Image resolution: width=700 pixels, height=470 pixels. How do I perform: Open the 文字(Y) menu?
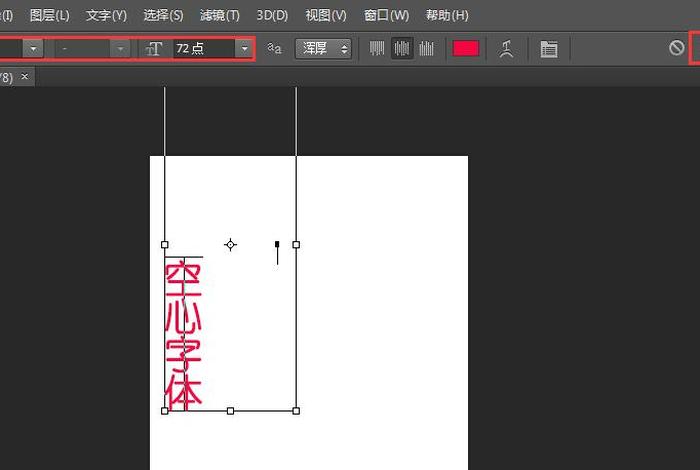pyautogui.click(x=106, y=16)
